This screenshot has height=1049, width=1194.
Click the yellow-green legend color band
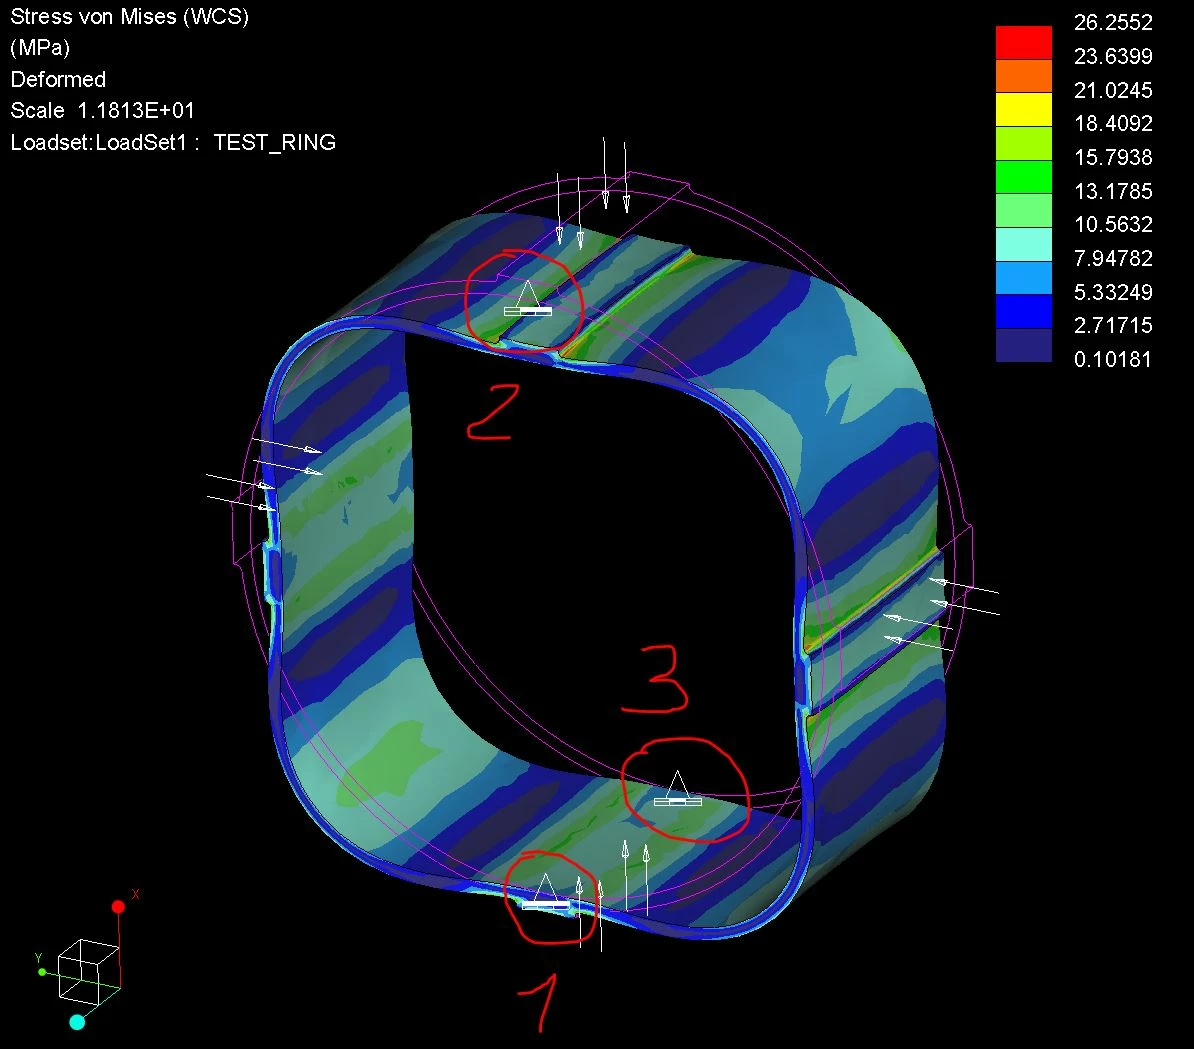1023,143
